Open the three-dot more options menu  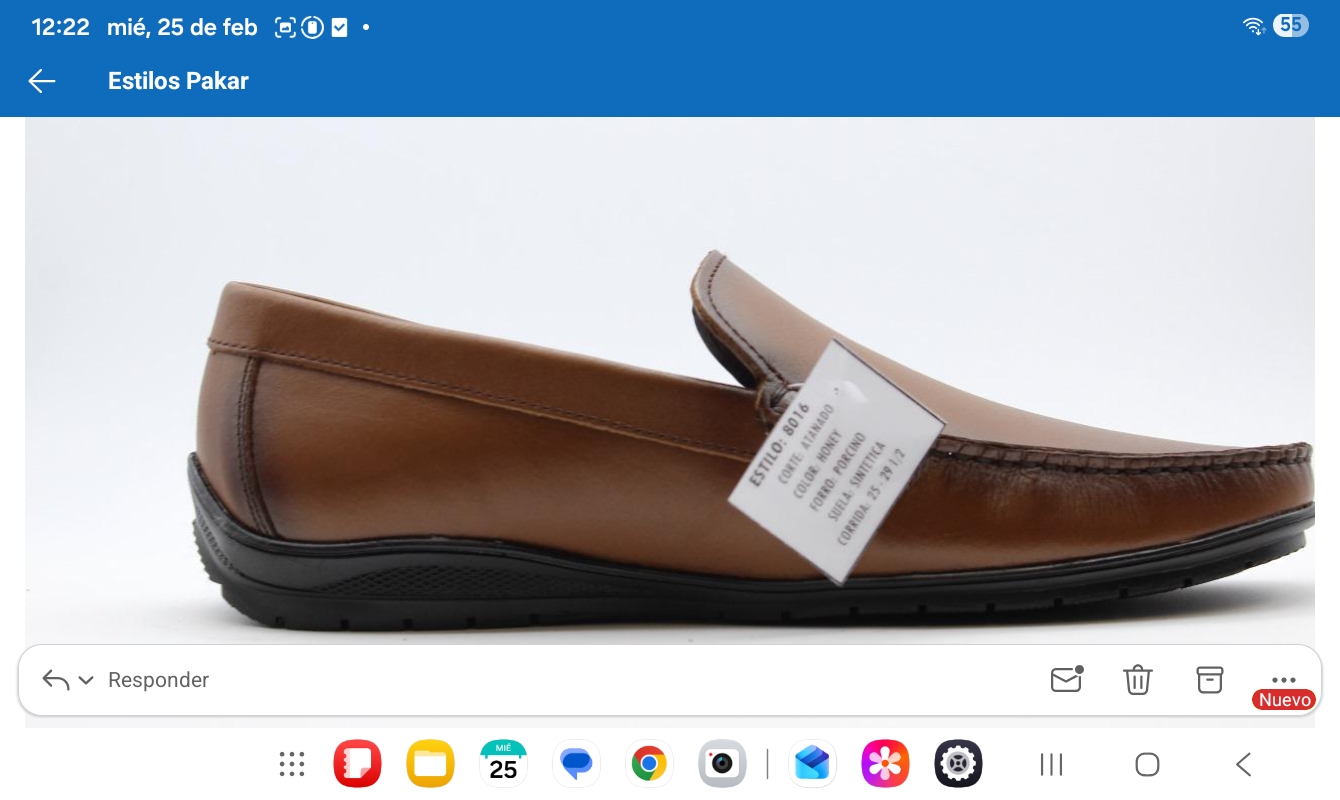tap(1283, 679)
